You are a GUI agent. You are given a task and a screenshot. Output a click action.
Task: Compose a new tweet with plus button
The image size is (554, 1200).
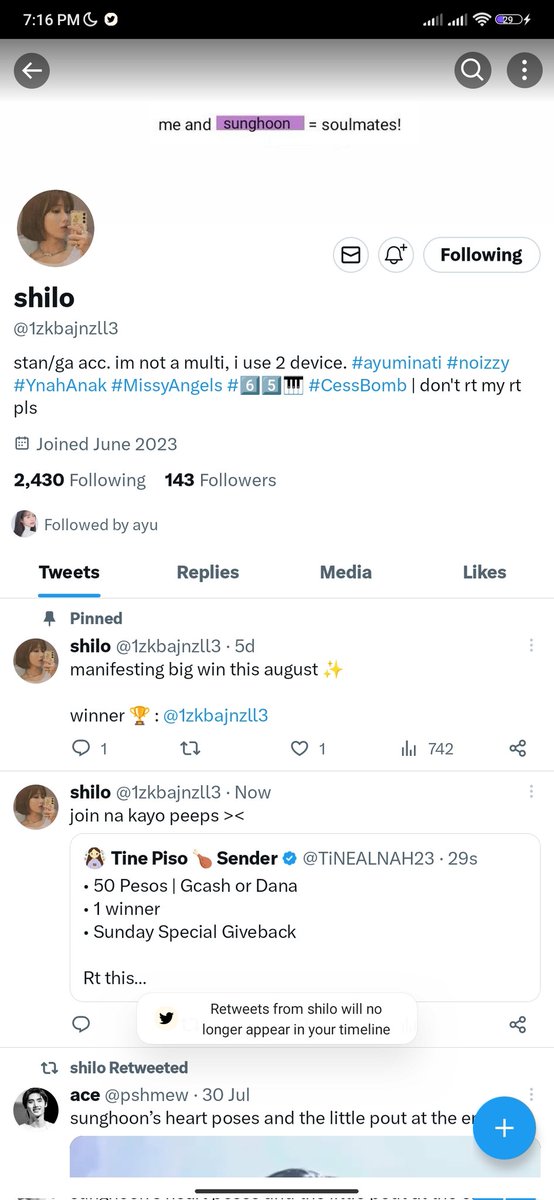504,1128
